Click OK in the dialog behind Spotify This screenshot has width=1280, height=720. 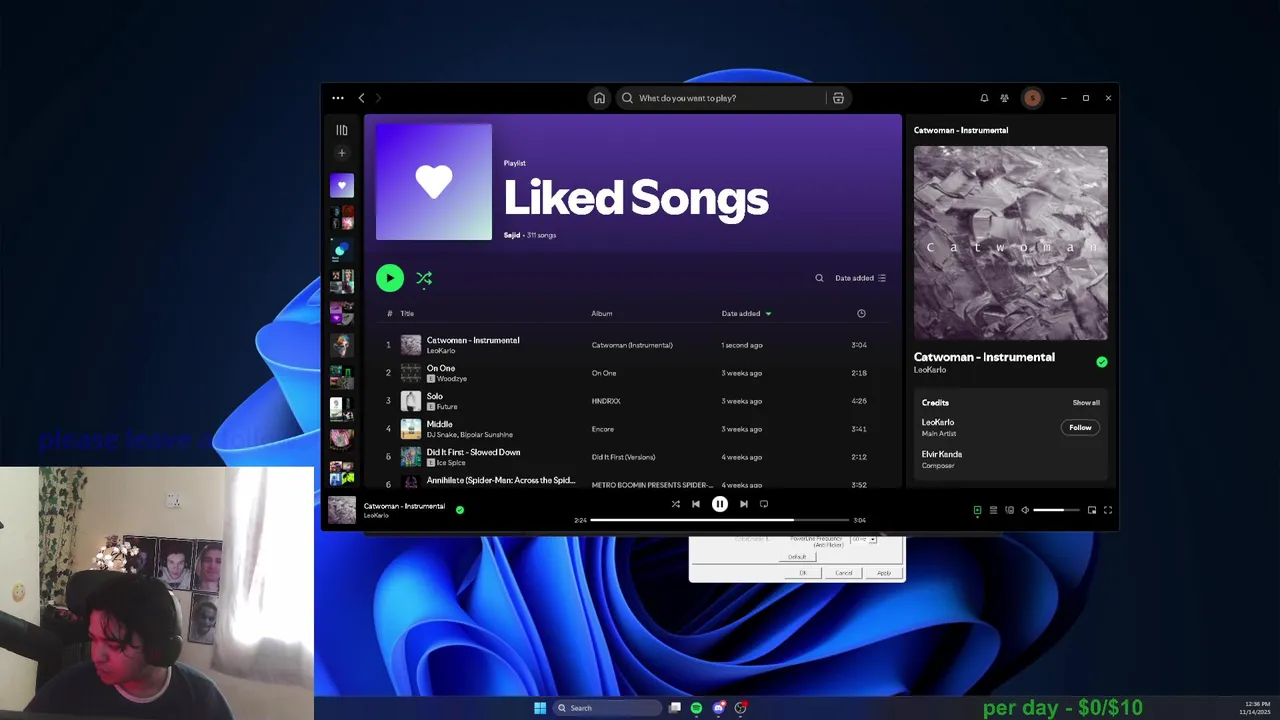(803, 573)
